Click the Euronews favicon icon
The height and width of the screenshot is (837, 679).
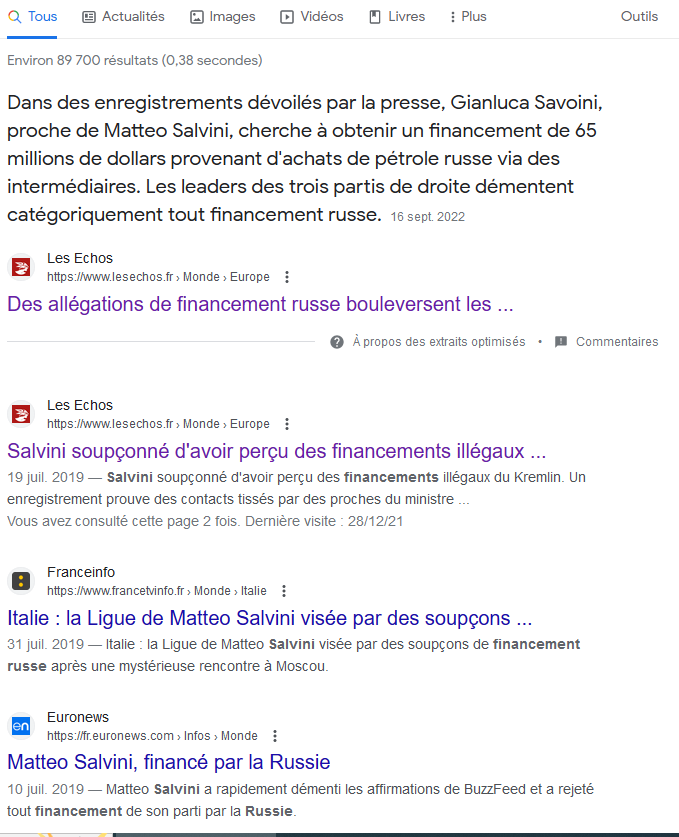(21, 726)
